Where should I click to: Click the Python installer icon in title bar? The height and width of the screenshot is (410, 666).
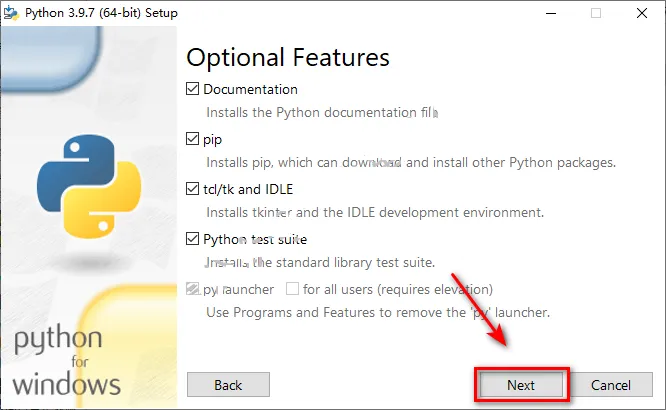coord(11,13)
